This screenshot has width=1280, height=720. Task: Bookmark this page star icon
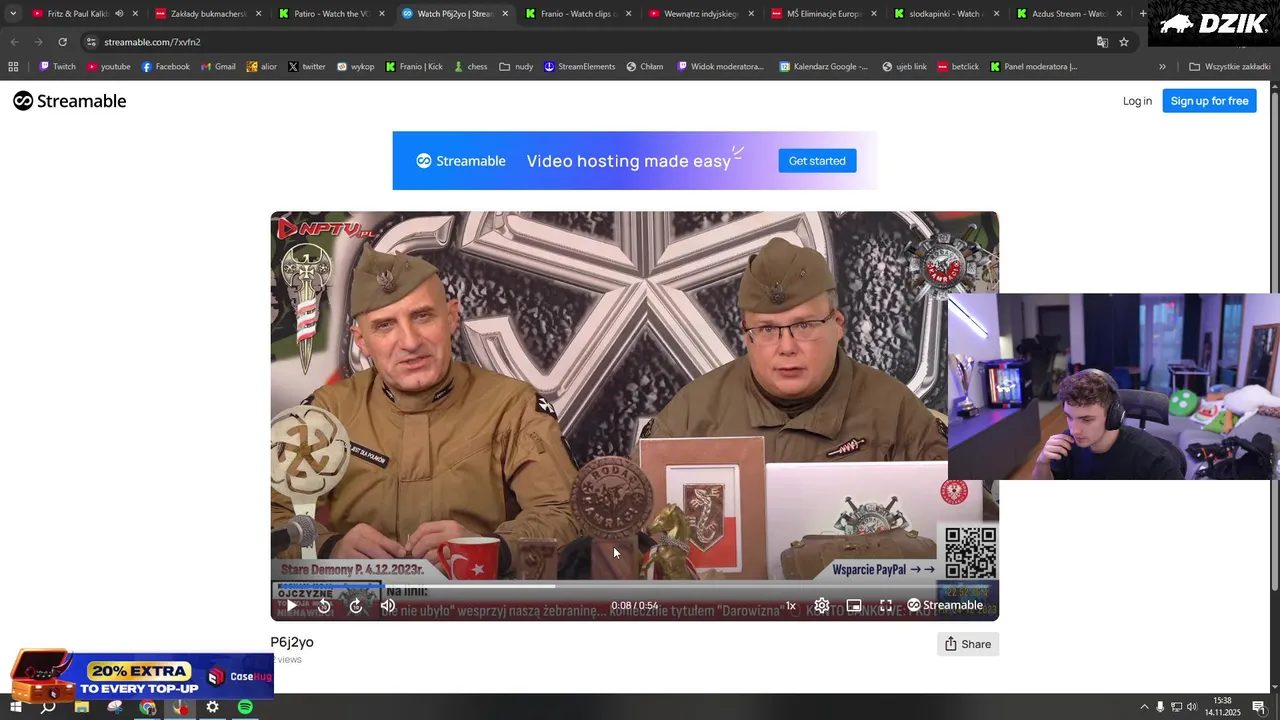(1124, 42)
